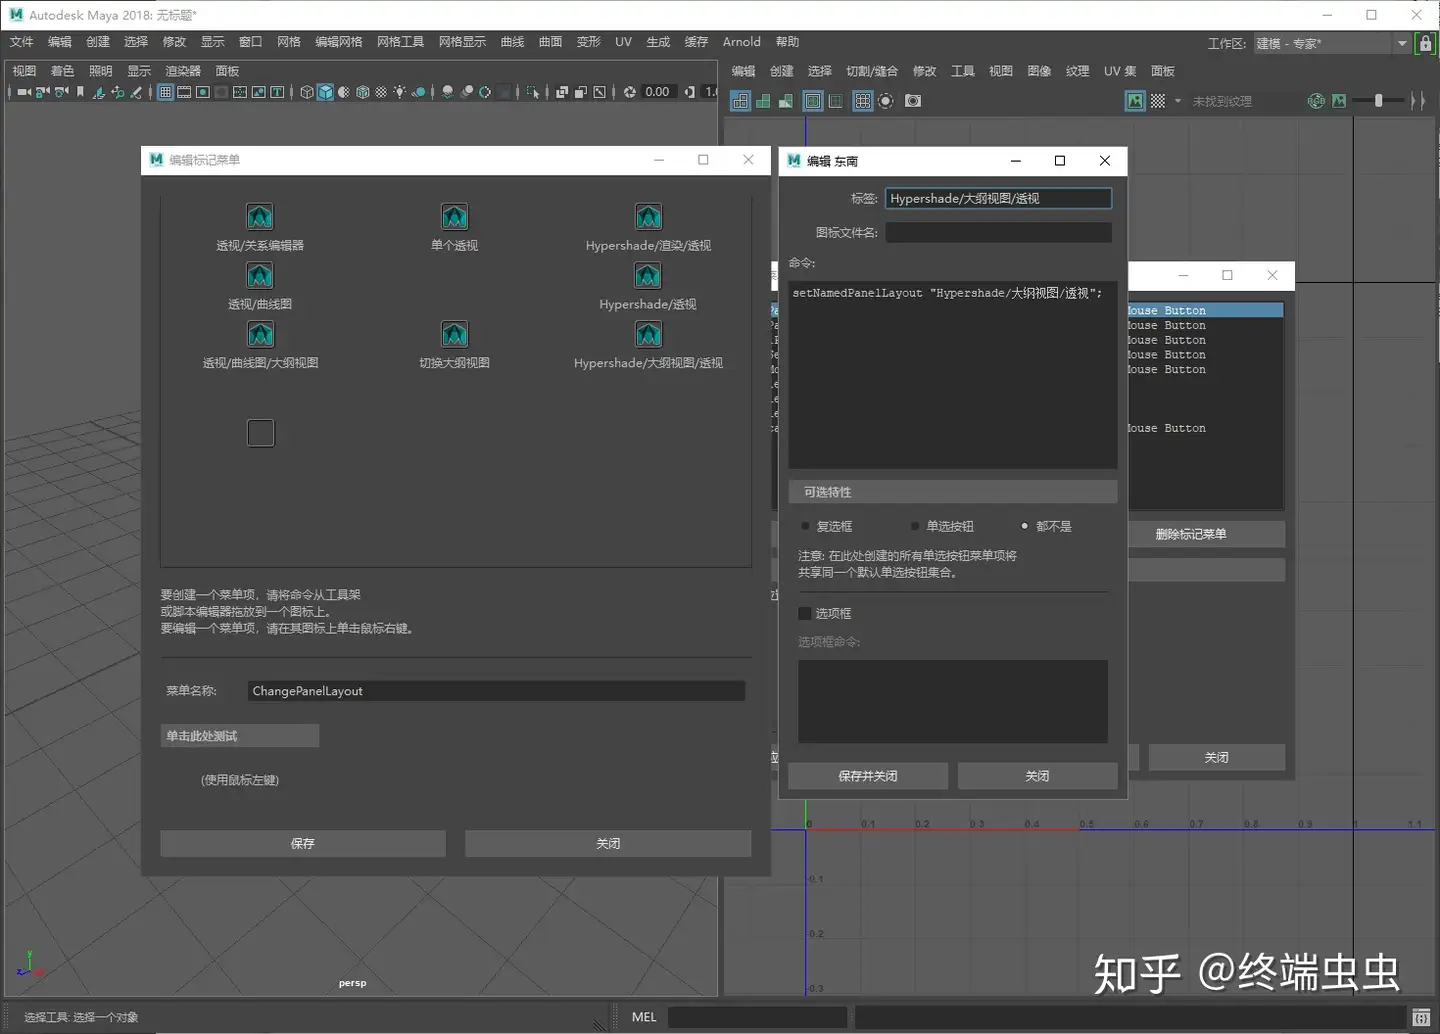Click the 切换大纲视图 marking menu icon
Screen dimensions: 1440x1034
click(x=455, y=335)
